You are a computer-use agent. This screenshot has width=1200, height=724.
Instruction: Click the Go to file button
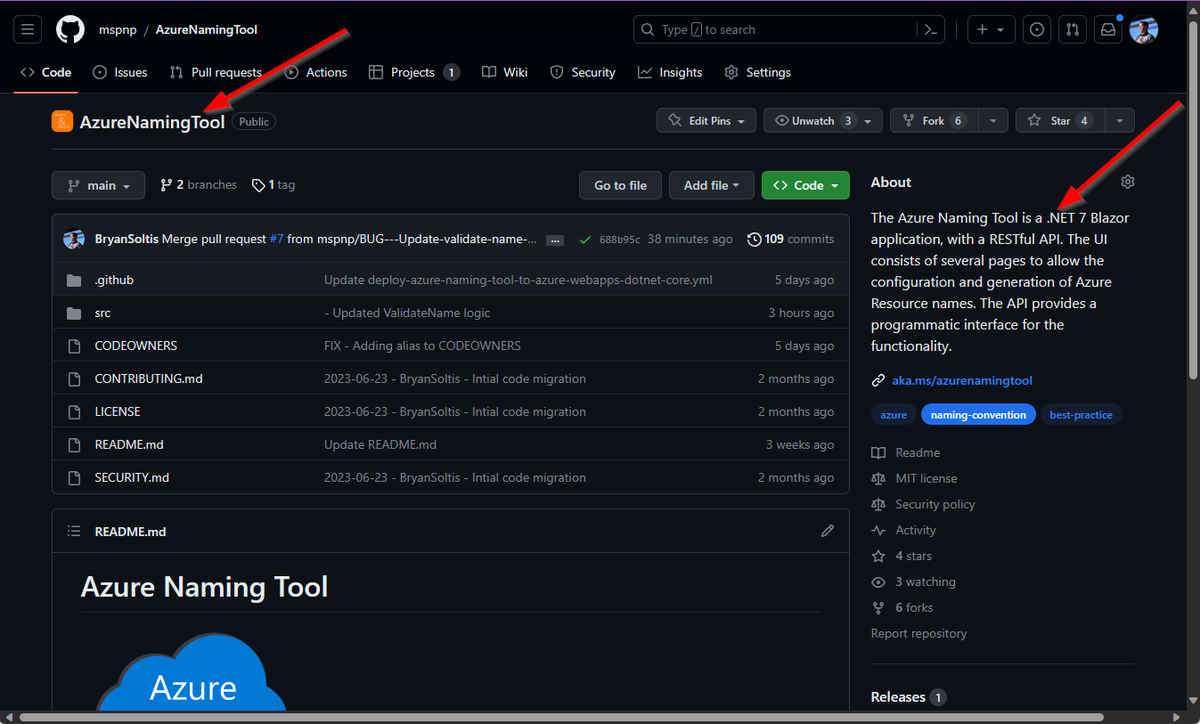(x=621, y=185)
